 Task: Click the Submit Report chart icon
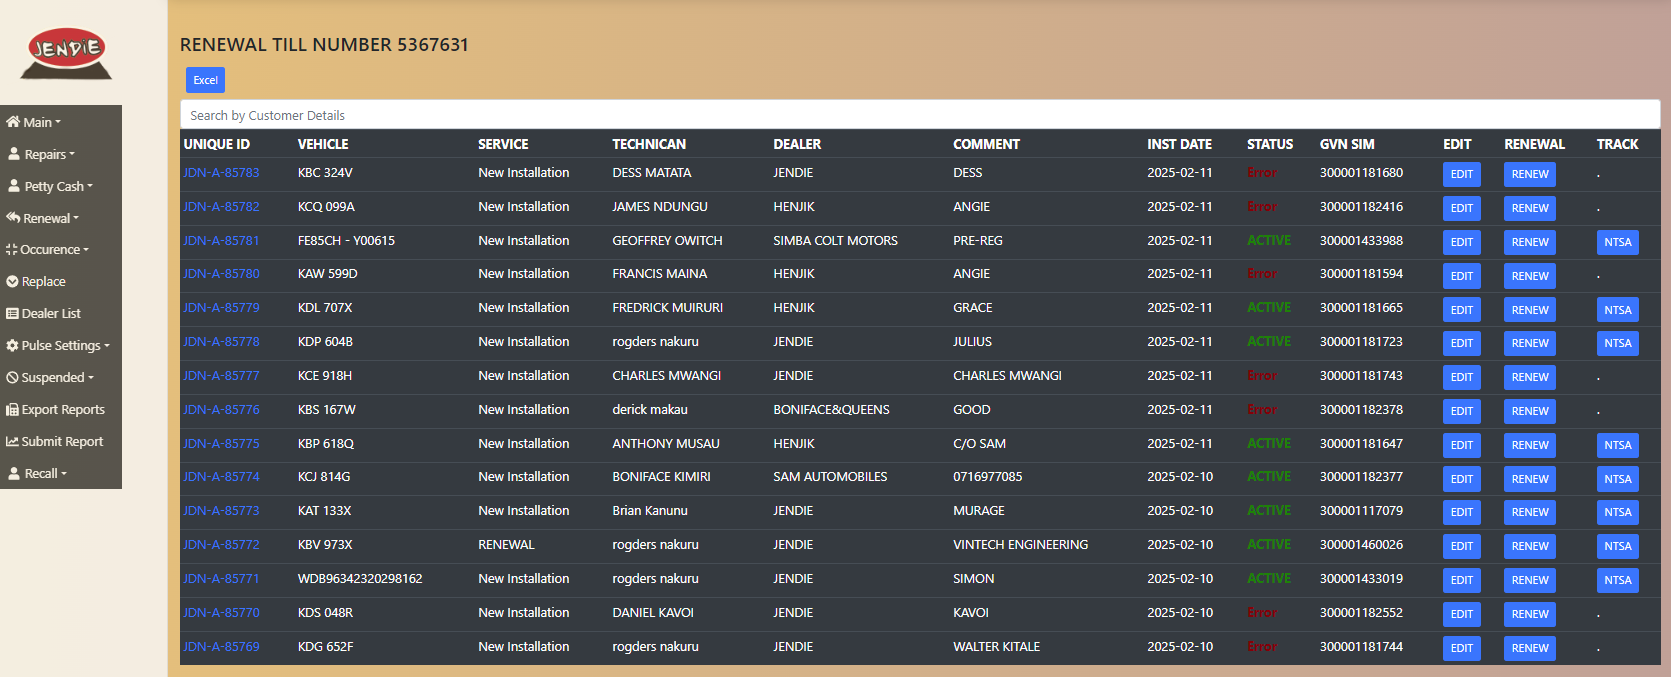pos(12,441)
